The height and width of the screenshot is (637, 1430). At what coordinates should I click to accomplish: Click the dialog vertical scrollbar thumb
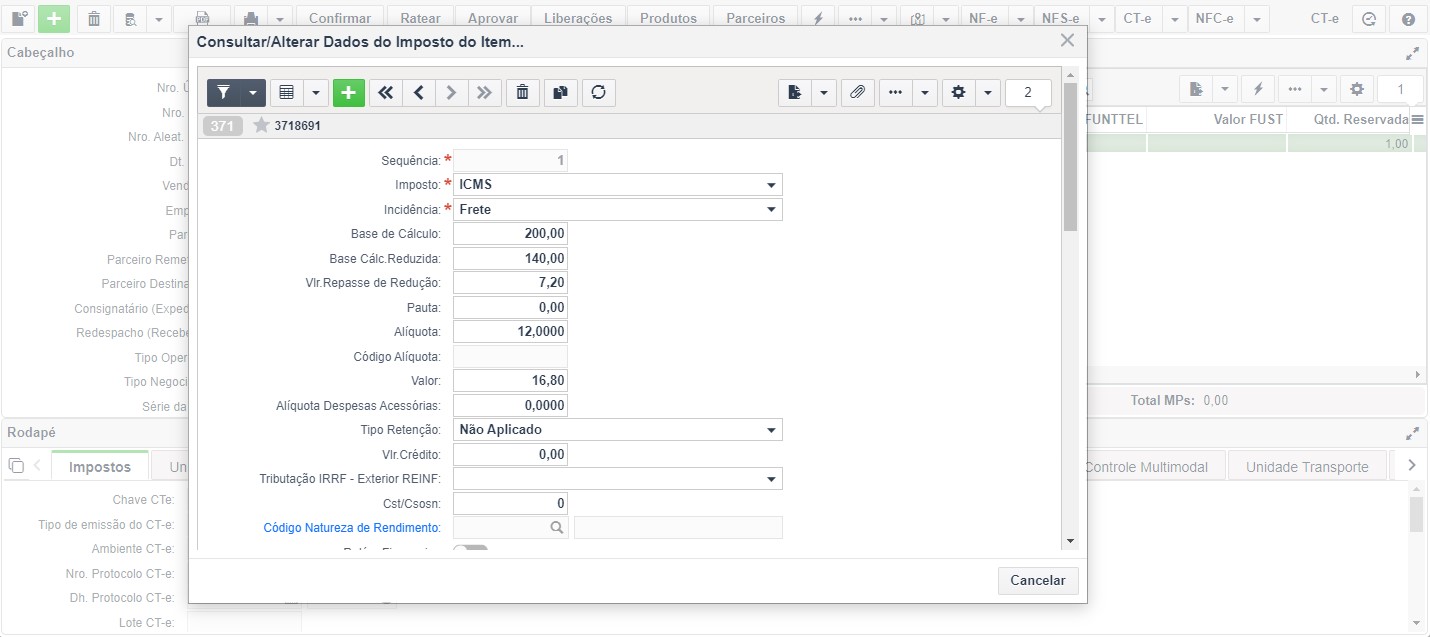tap(1070, 157)
